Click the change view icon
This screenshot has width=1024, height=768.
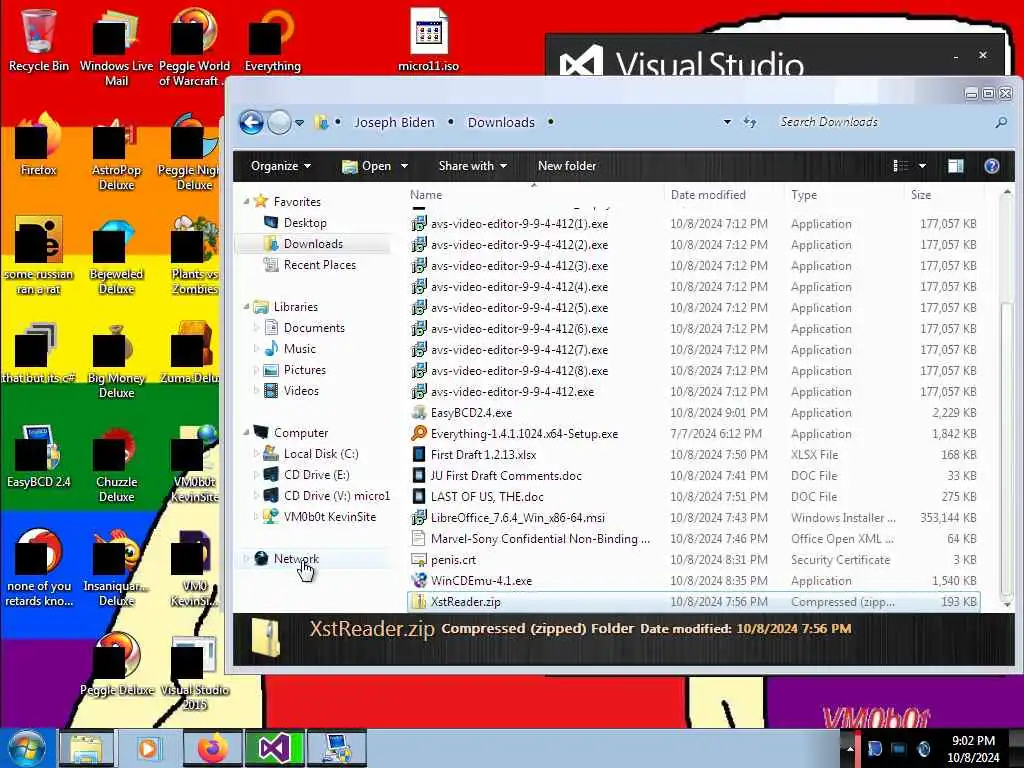pos(901,166)
